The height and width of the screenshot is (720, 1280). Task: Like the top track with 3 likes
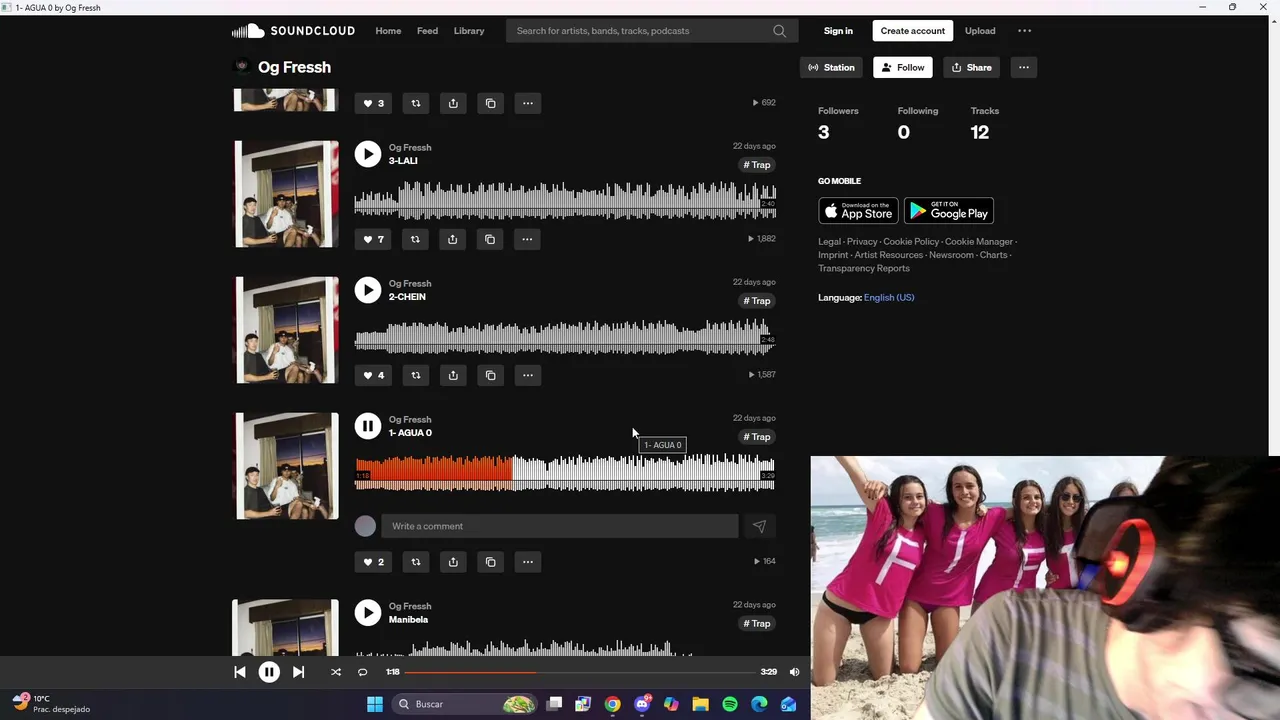pyautogui.click(x=373, y=103)
